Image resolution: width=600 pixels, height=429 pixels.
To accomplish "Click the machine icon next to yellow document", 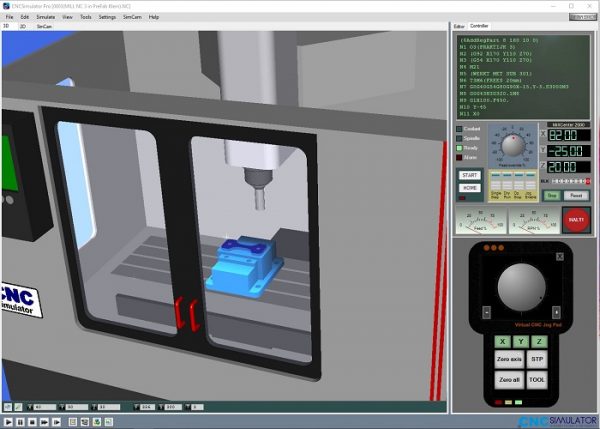I will click(85, 422).
